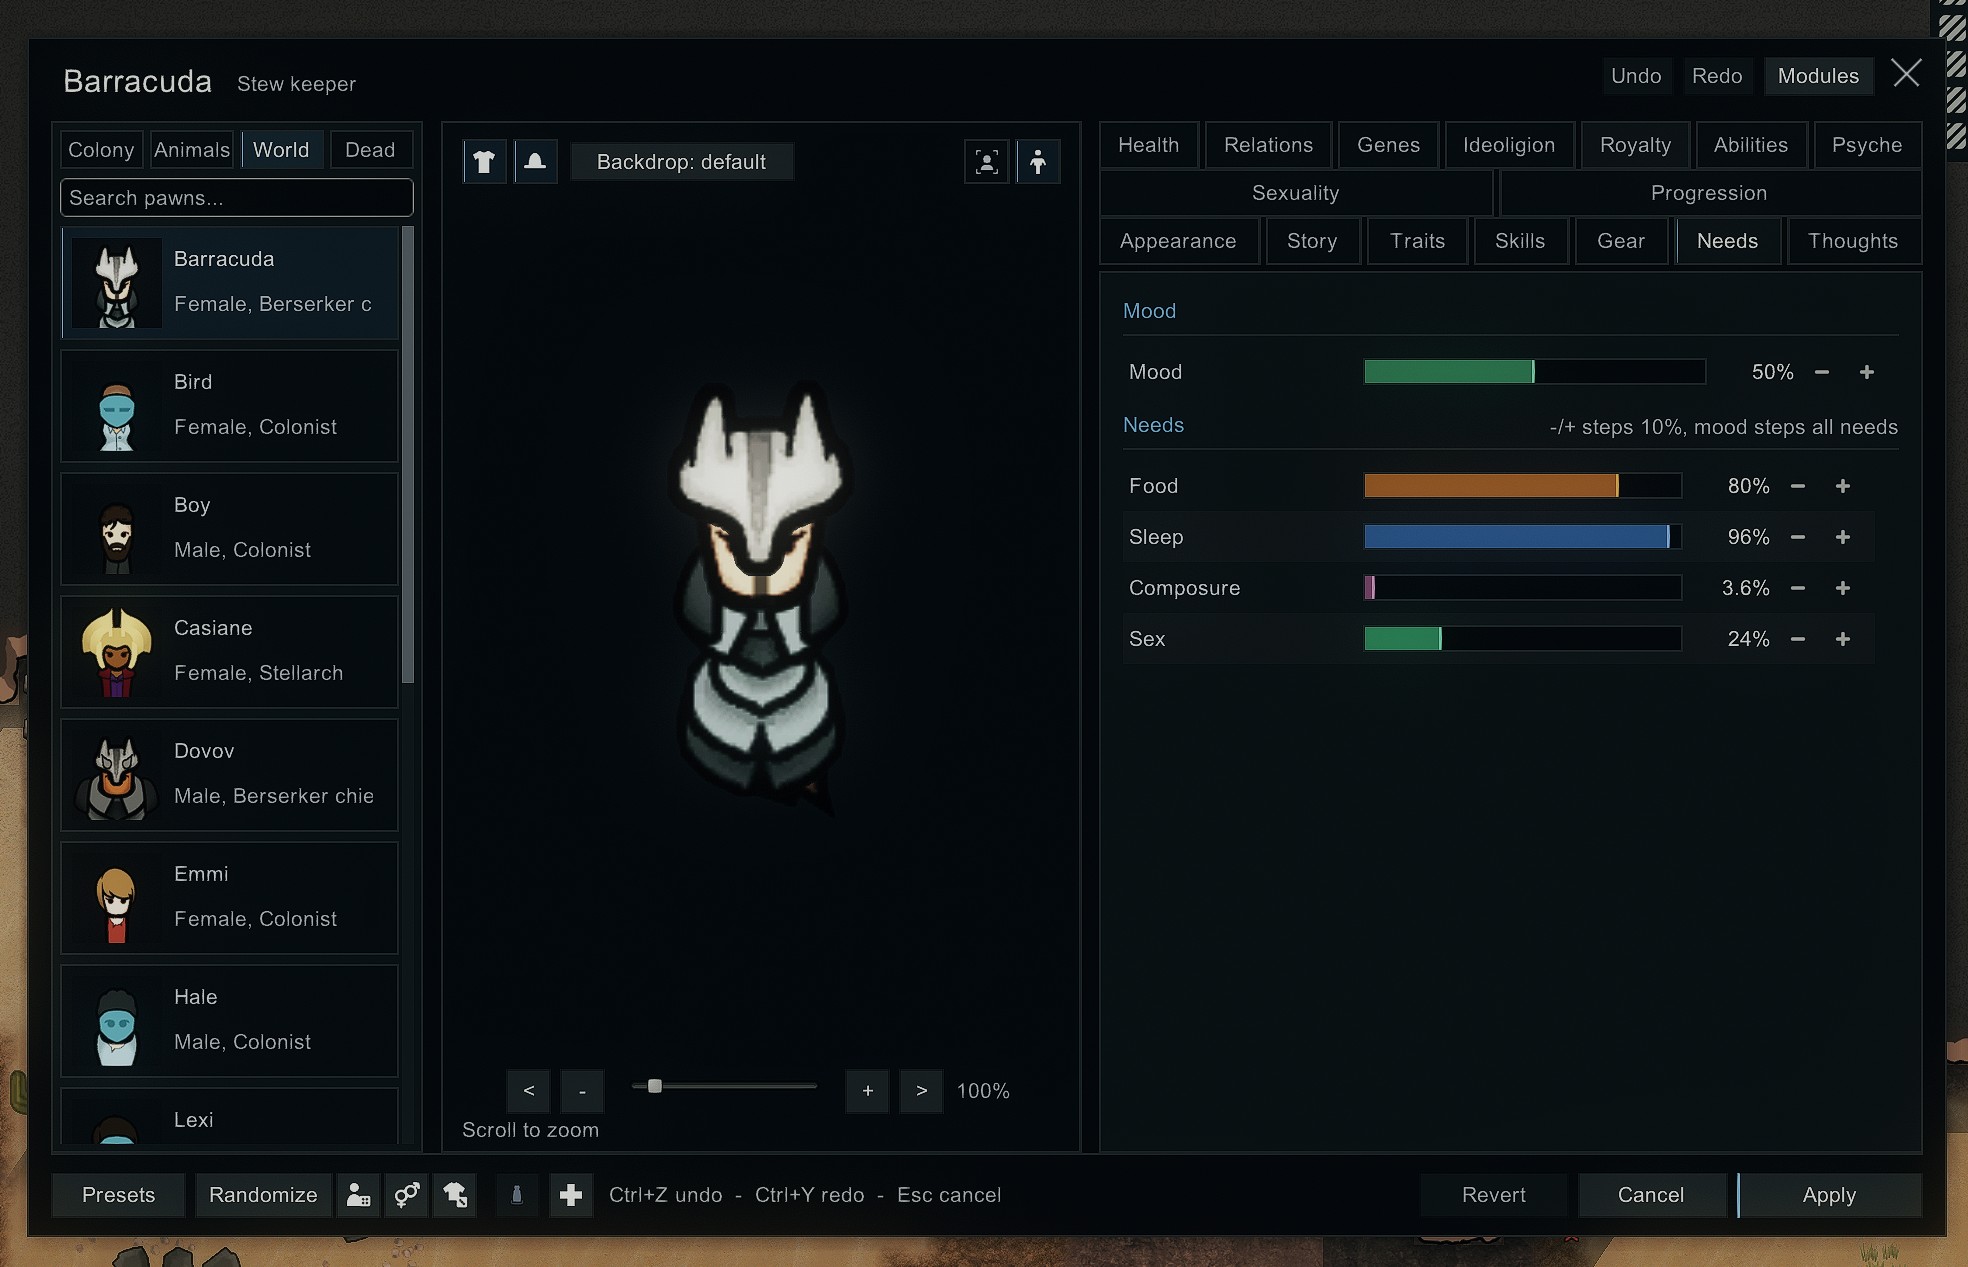This screenshot has height=1267, width=1968.
Task: Open the Progression tab
Action: [x=1709, y=193]
